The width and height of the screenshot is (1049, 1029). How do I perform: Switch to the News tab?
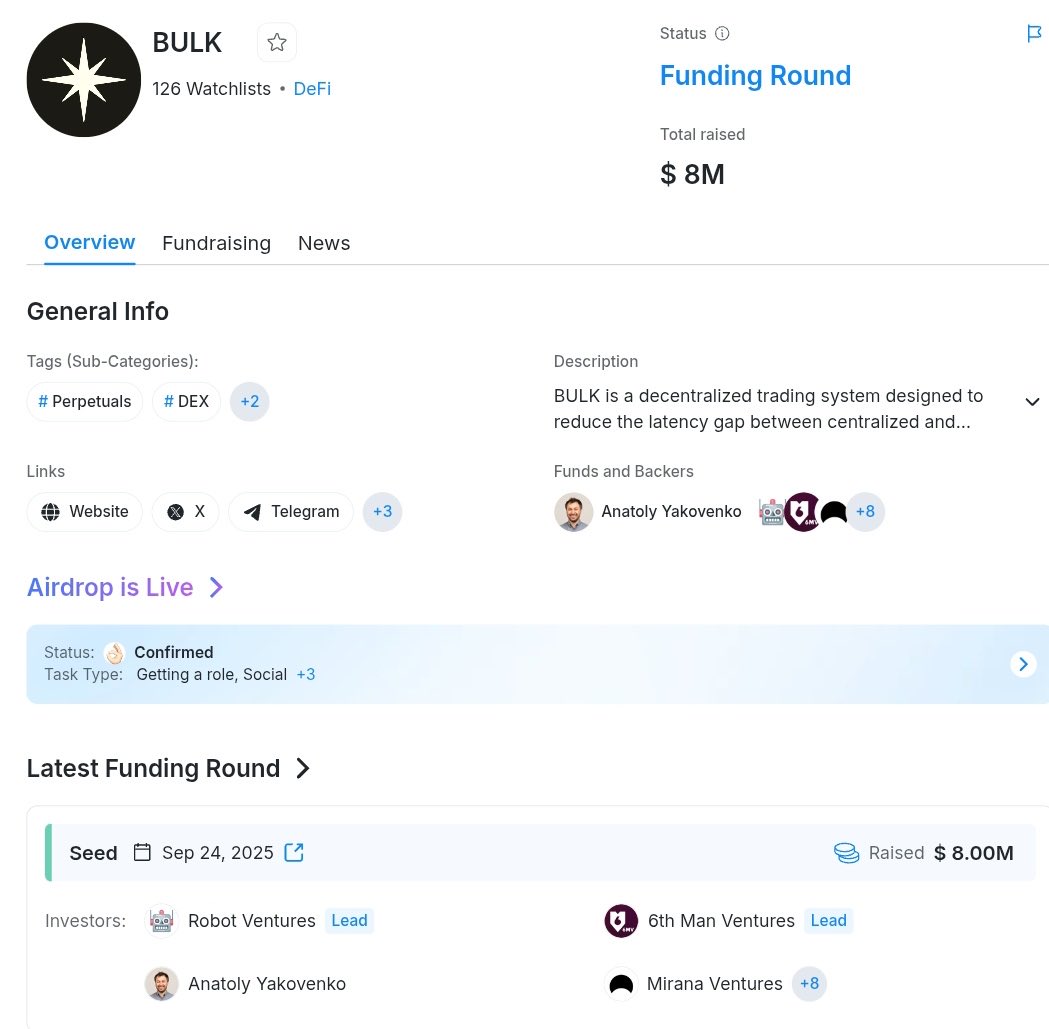pos(324,243)
